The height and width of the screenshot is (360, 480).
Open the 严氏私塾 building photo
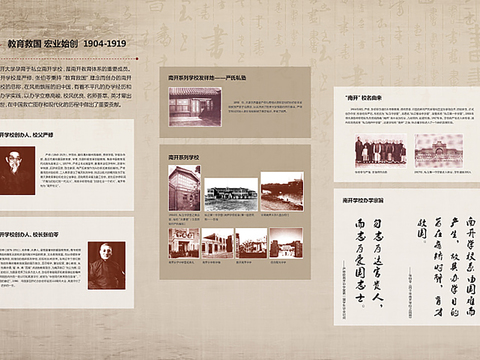click(195, 107)
